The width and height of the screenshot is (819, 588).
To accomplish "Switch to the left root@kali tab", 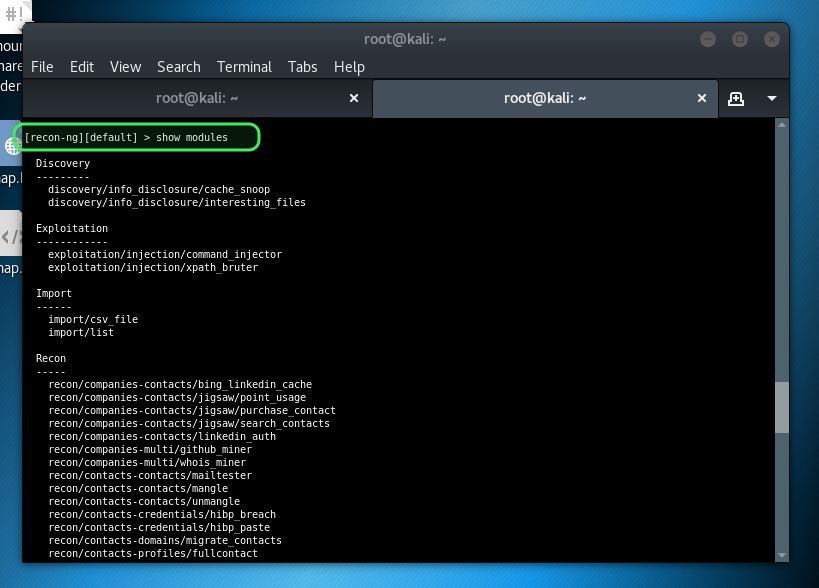I will [x=196, y=98].
